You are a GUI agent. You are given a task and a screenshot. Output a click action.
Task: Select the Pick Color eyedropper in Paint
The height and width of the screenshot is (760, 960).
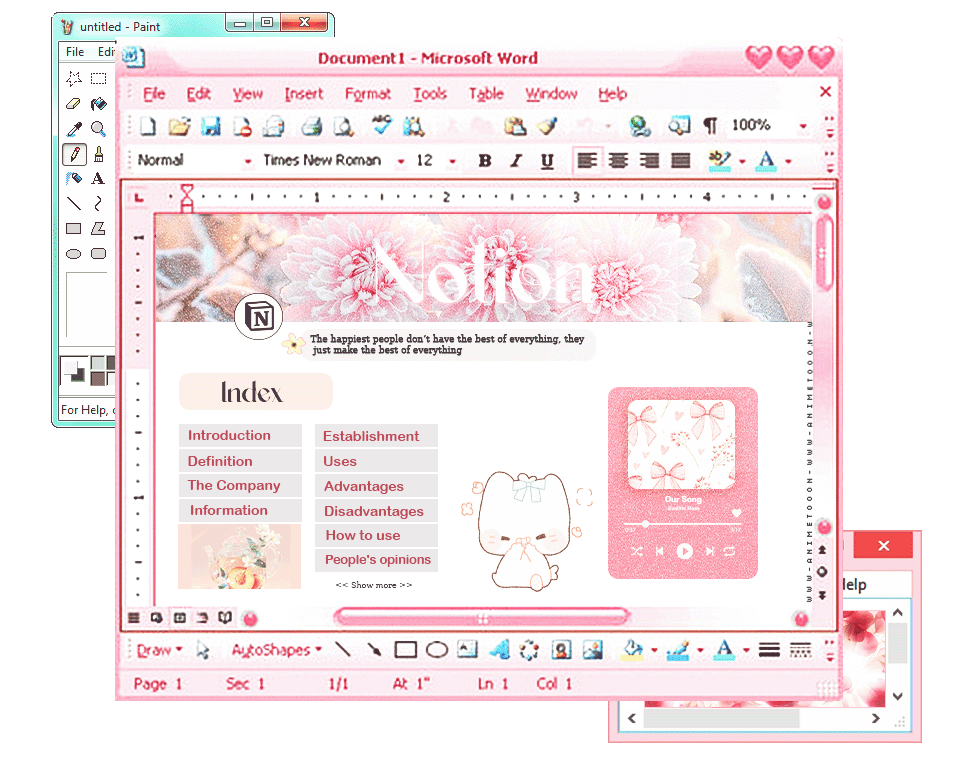[73, 129]
